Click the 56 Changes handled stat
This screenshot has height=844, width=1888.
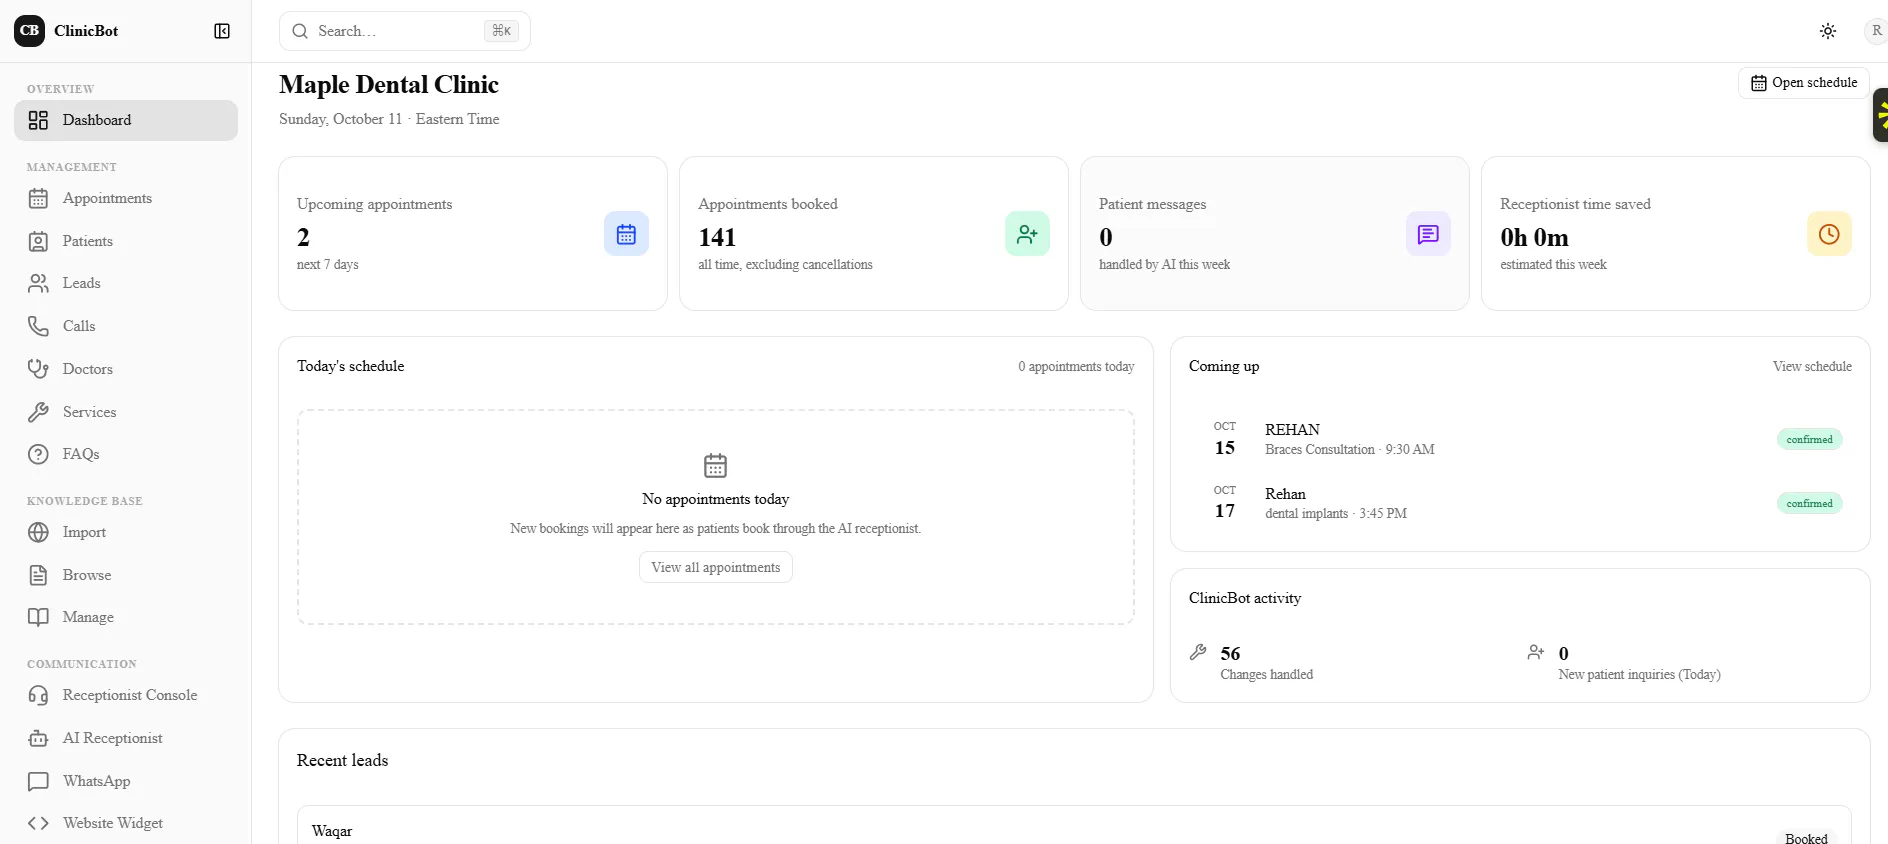[x=1252, y=663]
